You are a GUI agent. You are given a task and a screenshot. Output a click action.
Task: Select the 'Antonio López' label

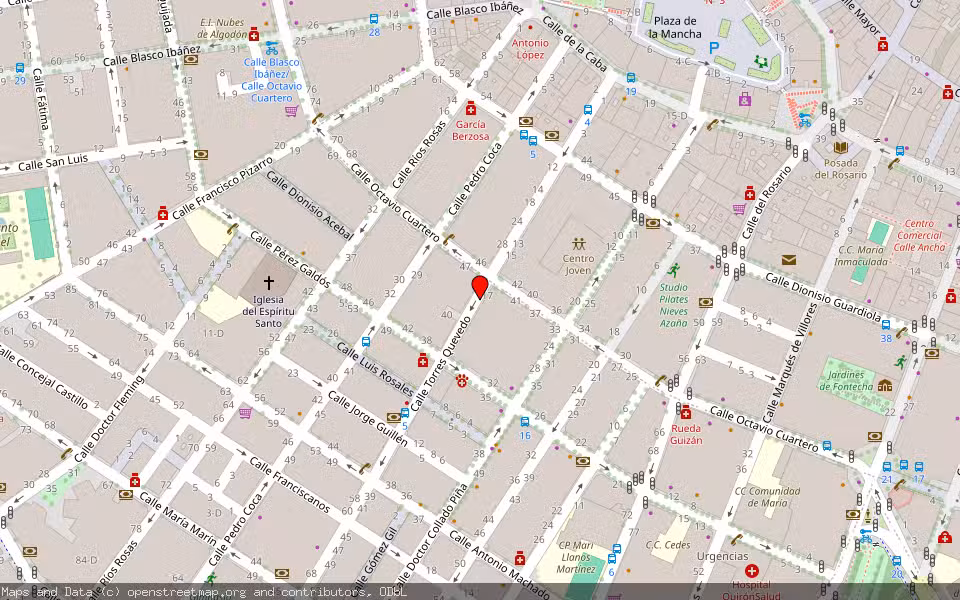click(x=530, y=49)
